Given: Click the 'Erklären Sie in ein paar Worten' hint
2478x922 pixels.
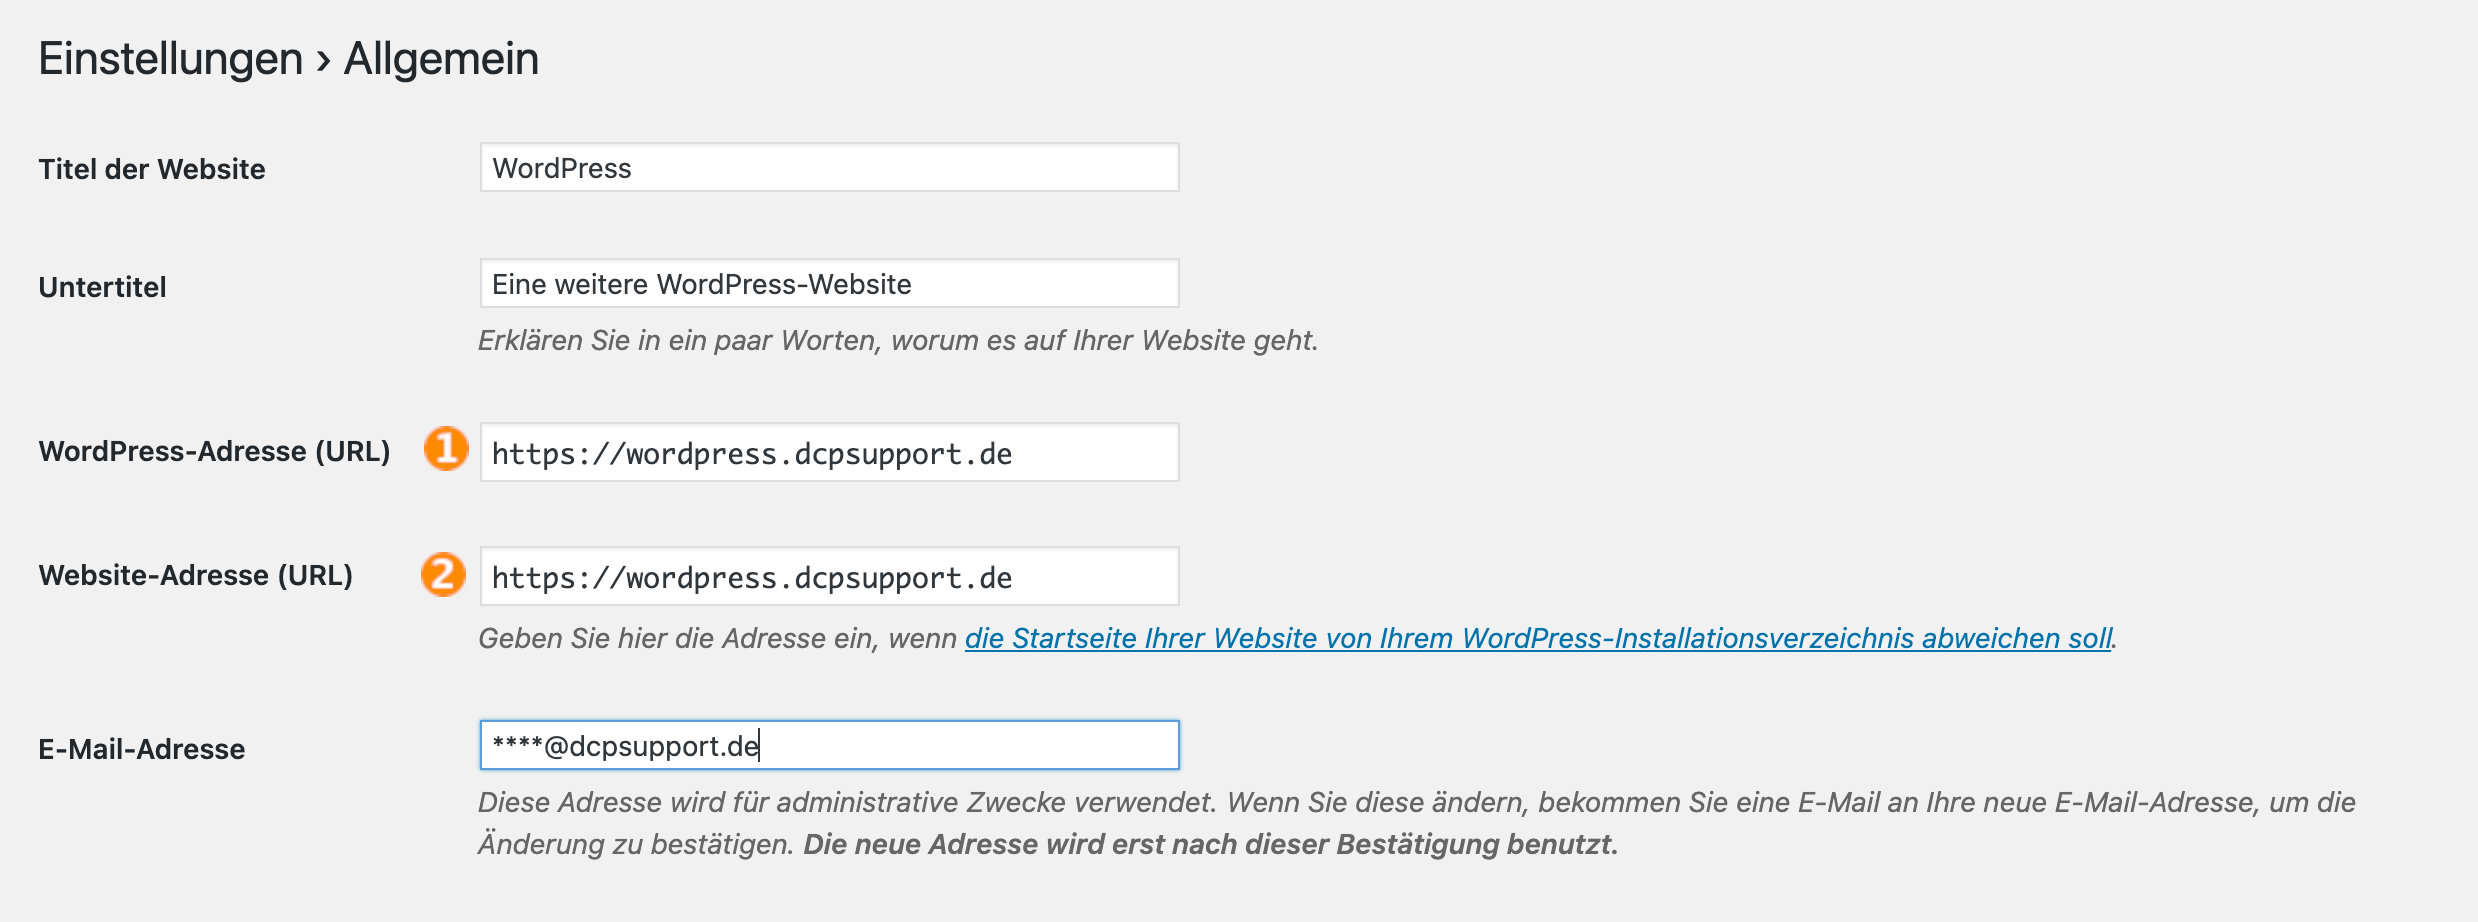Looking at the screenshot, I should [x=897, y=340].
